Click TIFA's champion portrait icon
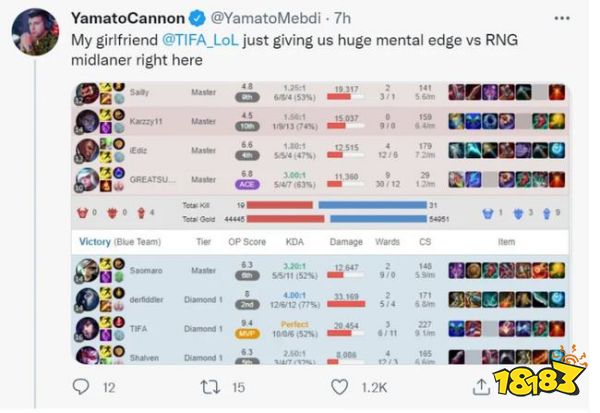 [87, 328]
